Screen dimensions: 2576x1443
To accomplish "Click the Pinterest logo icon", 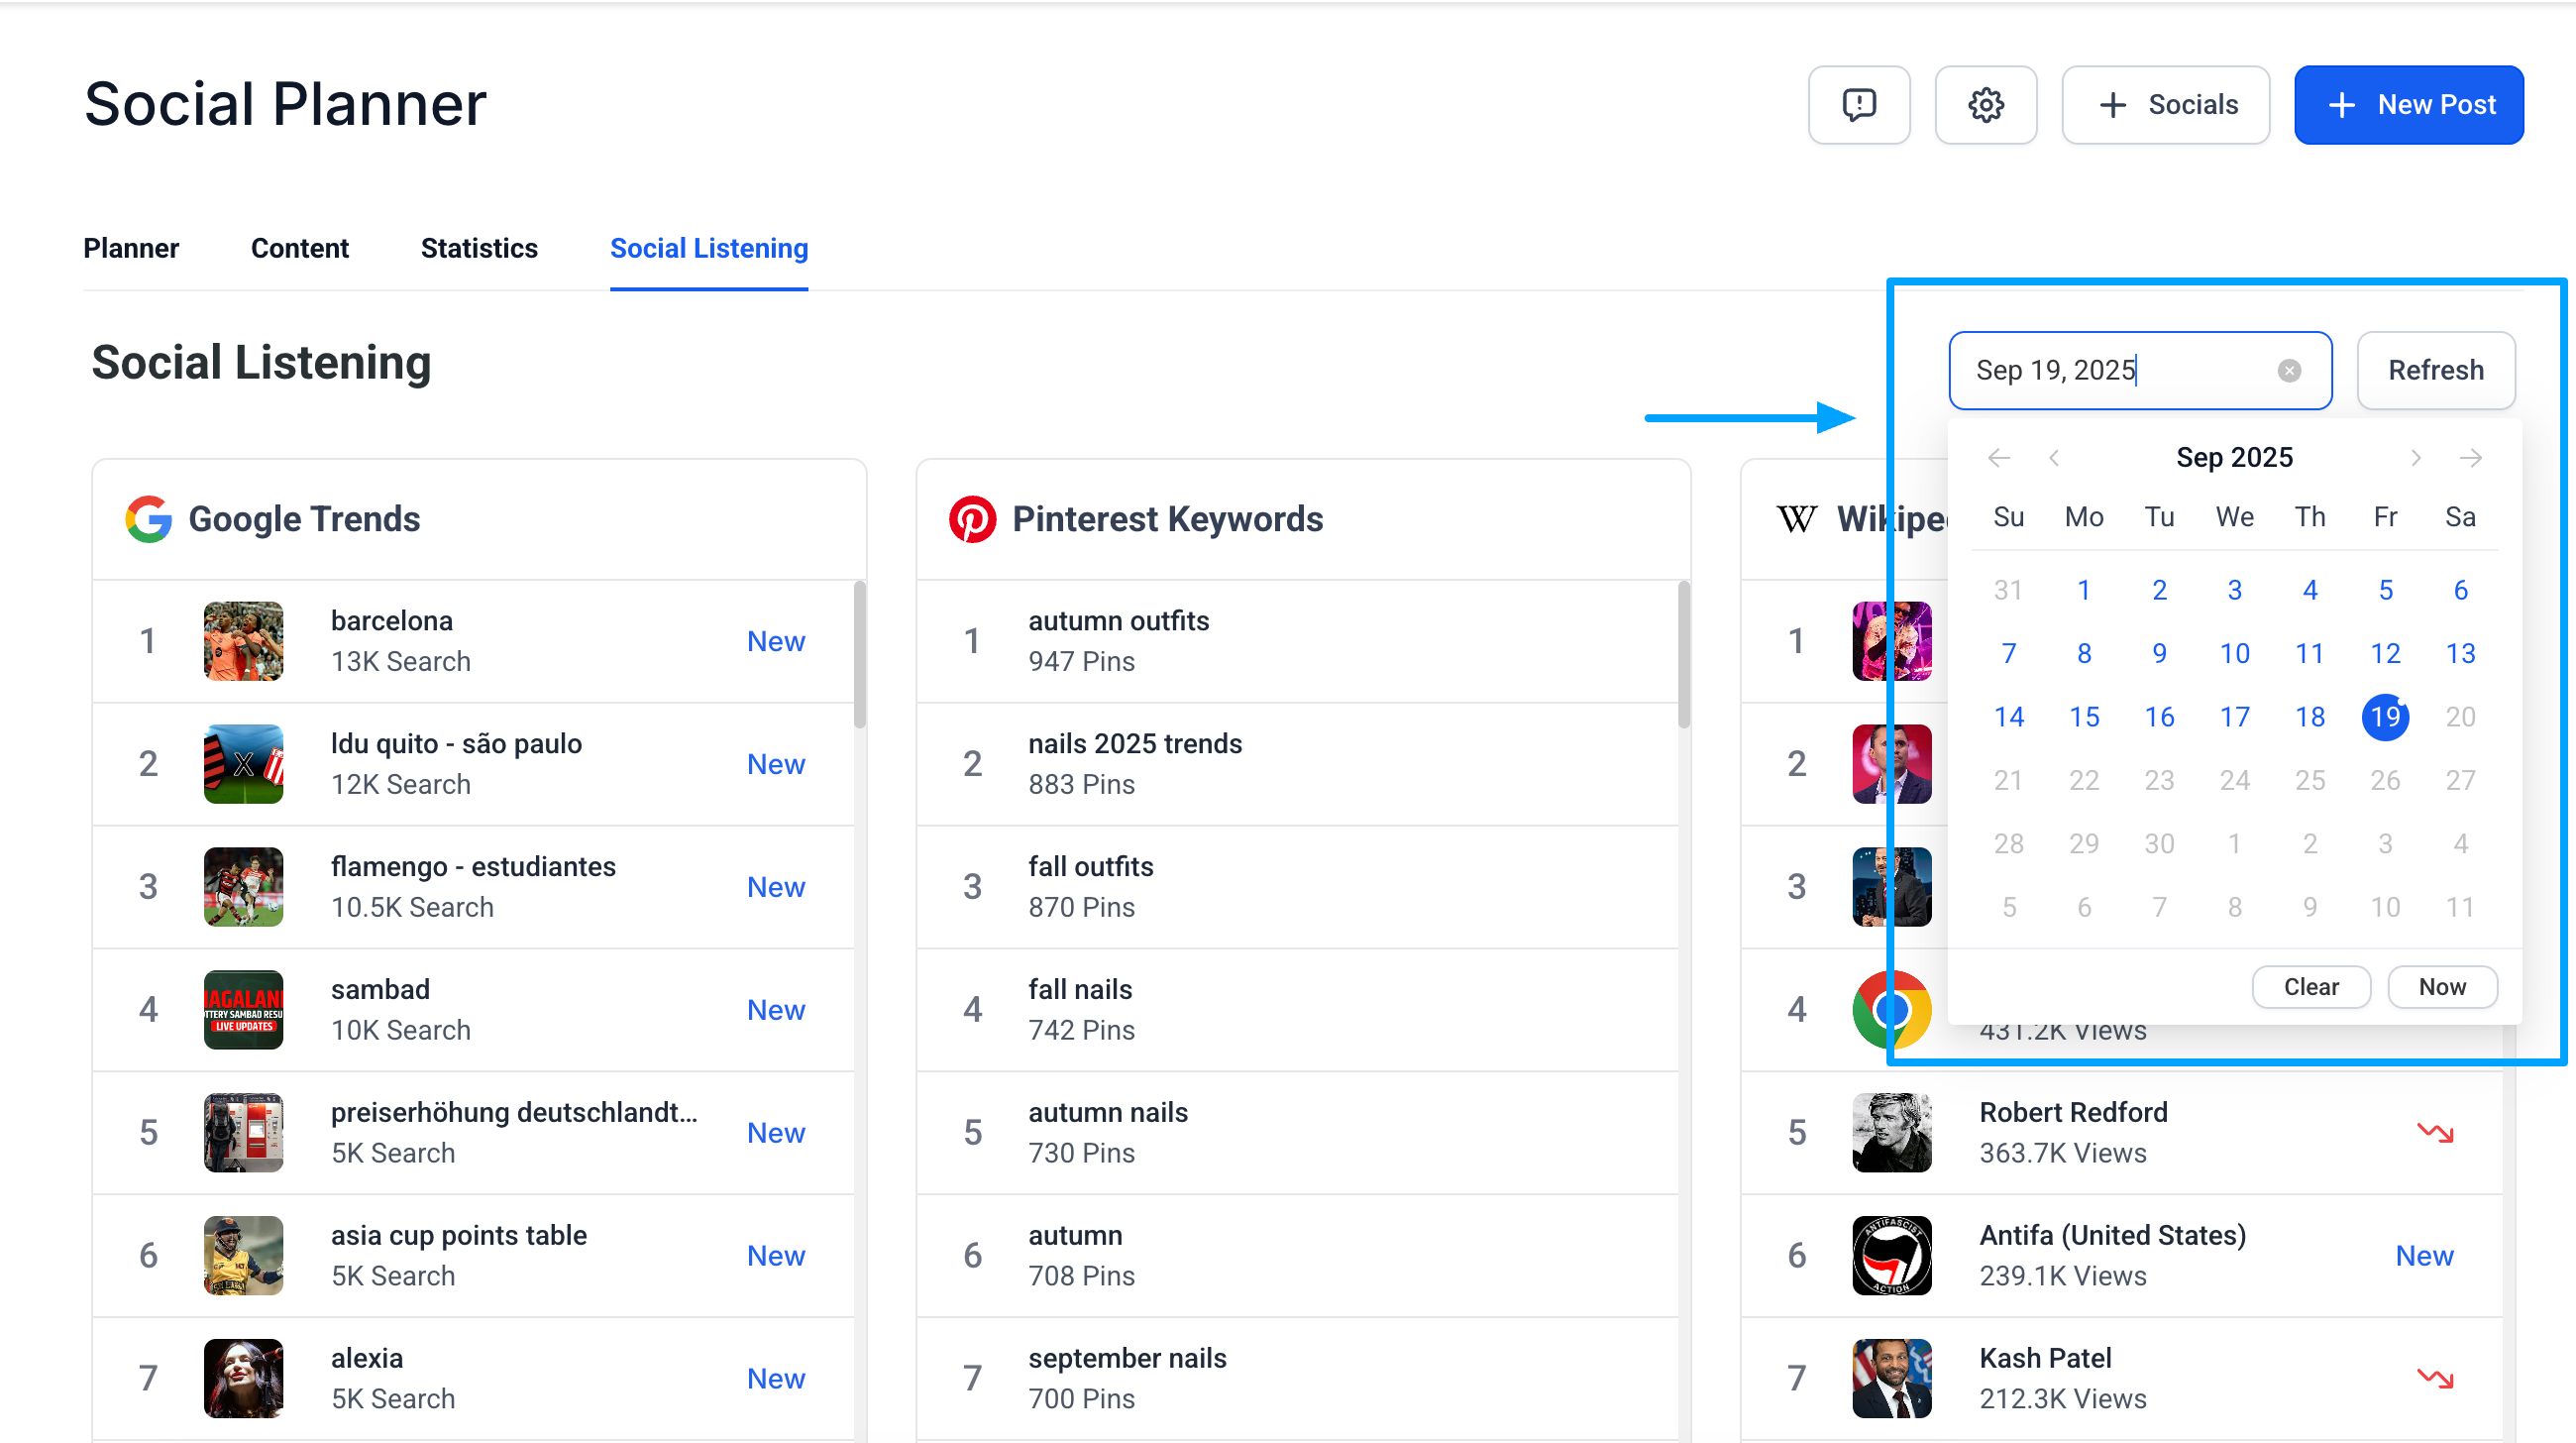I will [972, 519].
